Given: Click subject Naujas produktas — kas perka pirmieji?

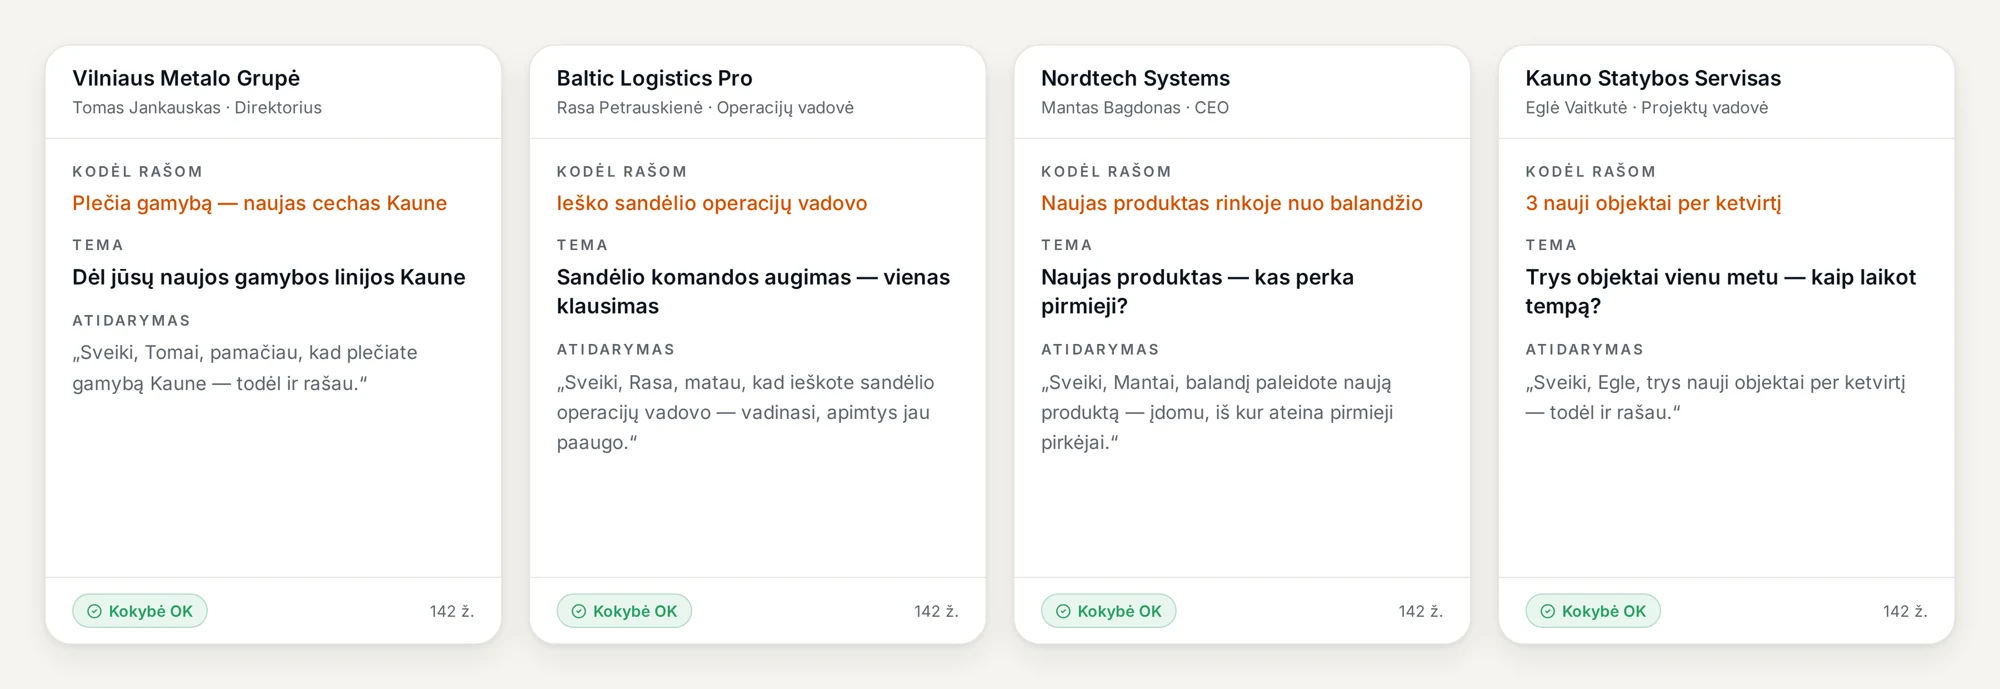Looking at the screenshot, I should [1197, 291].
